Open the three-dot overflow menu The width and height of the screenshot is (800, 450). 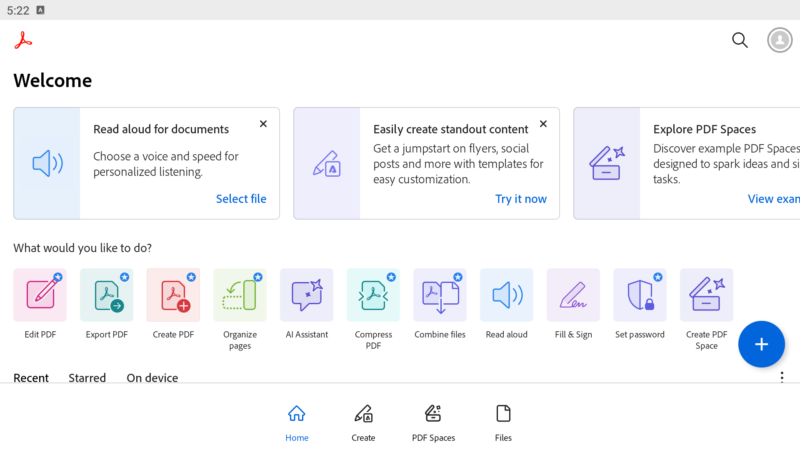pos(782,377)
